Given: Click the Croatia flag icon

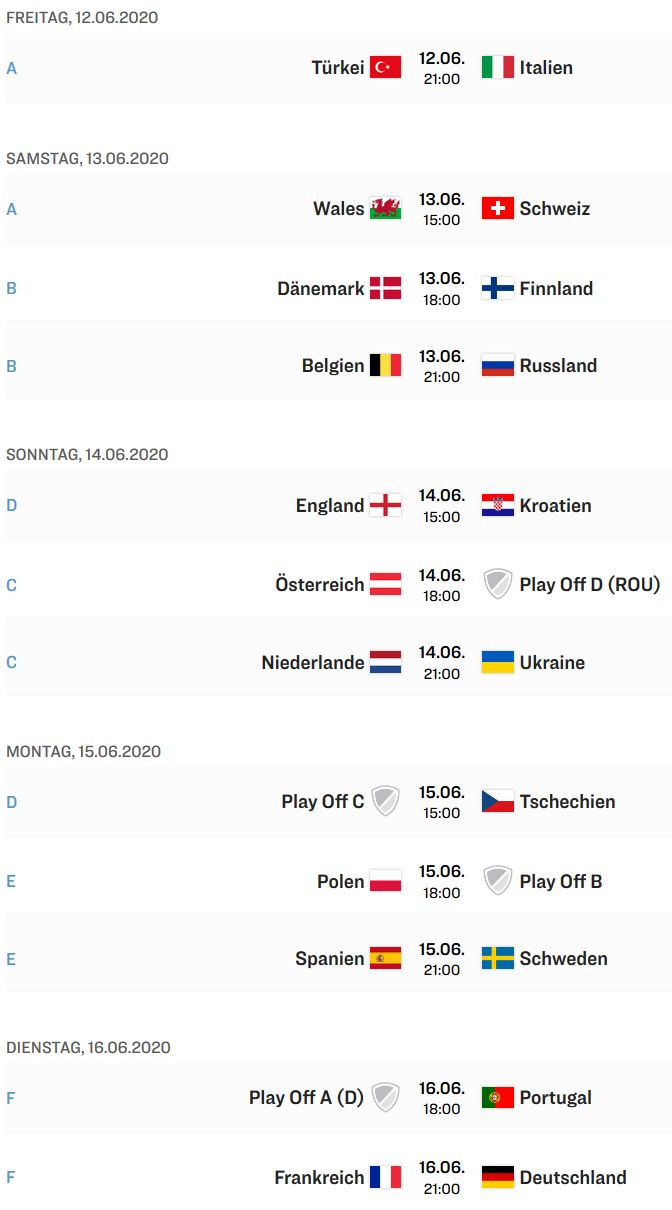Looking at the screenshot, I should click(x=497, y=506).
